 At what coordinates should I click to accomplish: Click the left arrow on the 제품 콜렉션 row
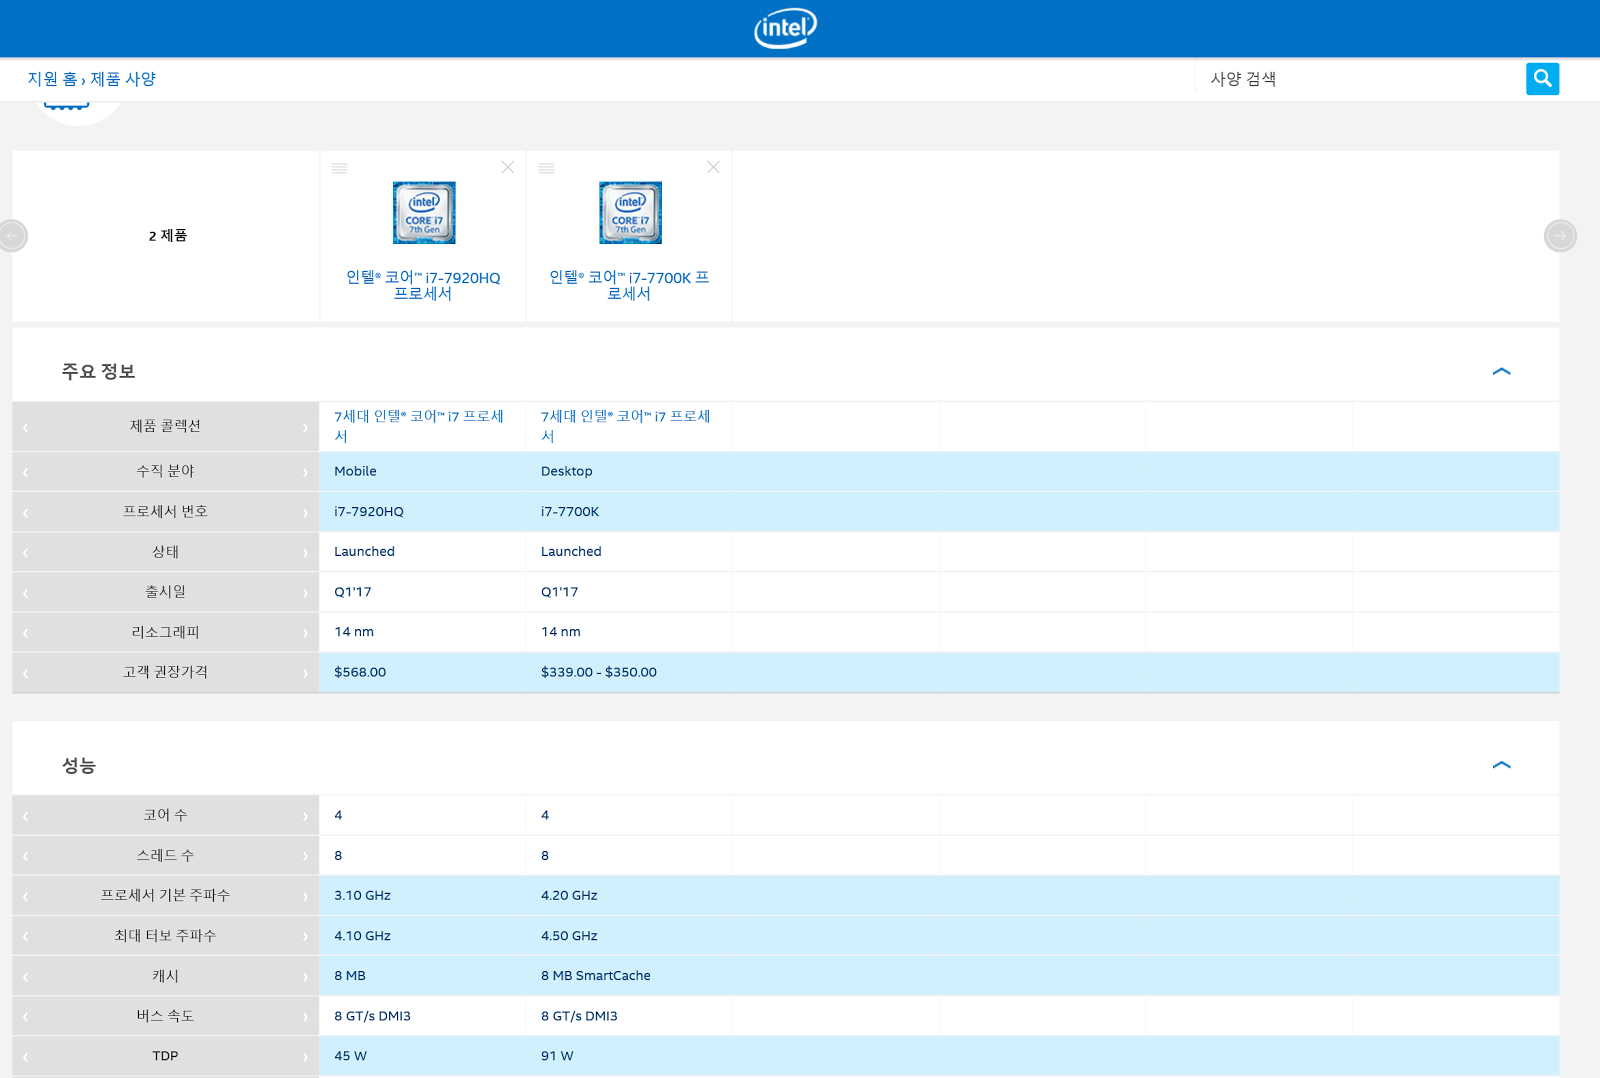coord(25,427)
